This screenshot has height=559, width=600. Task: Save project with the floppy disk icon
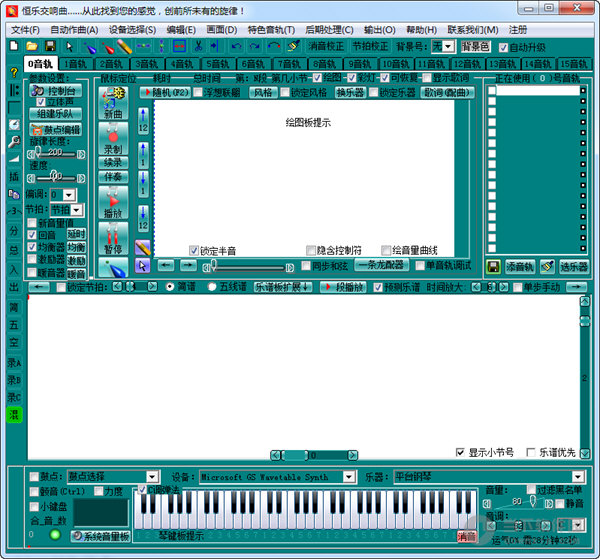point(50,47)
